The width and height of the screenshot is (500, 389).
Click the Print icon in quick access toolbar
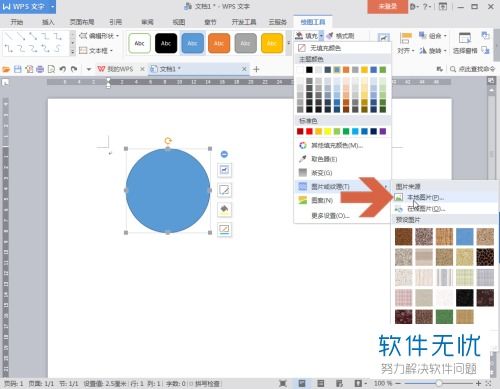40,69
